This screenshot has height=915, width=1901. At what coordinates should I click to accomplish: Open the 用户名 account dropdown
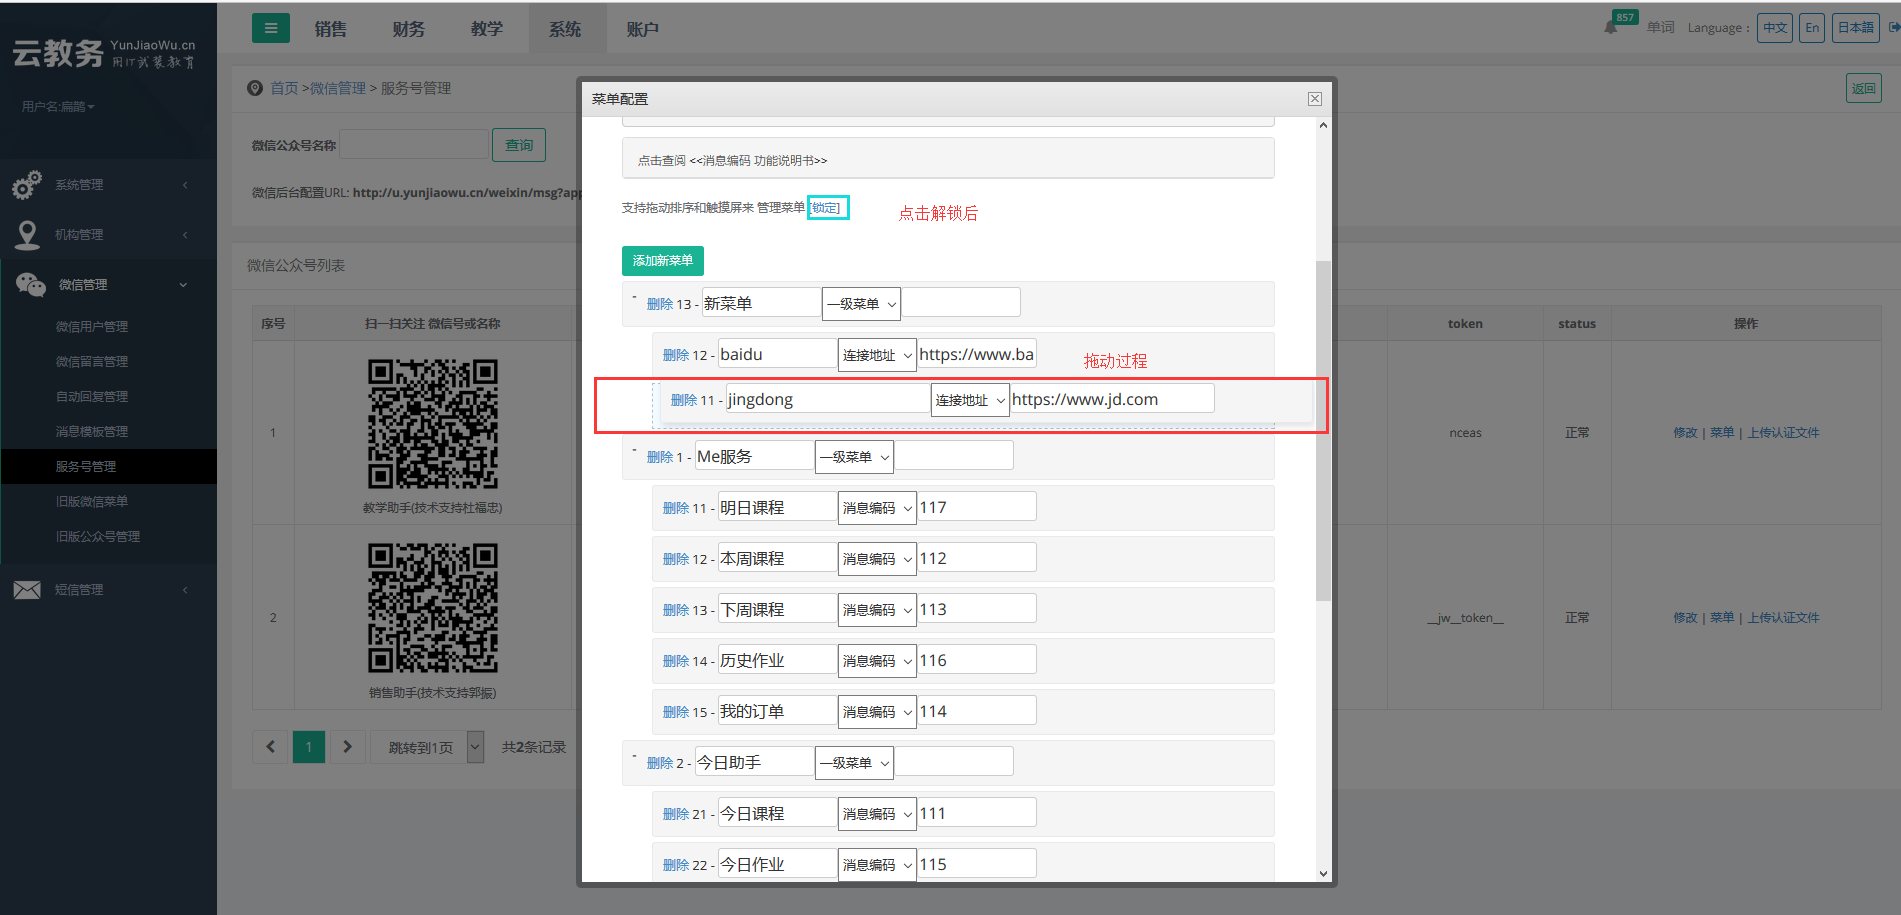point(58,106)
